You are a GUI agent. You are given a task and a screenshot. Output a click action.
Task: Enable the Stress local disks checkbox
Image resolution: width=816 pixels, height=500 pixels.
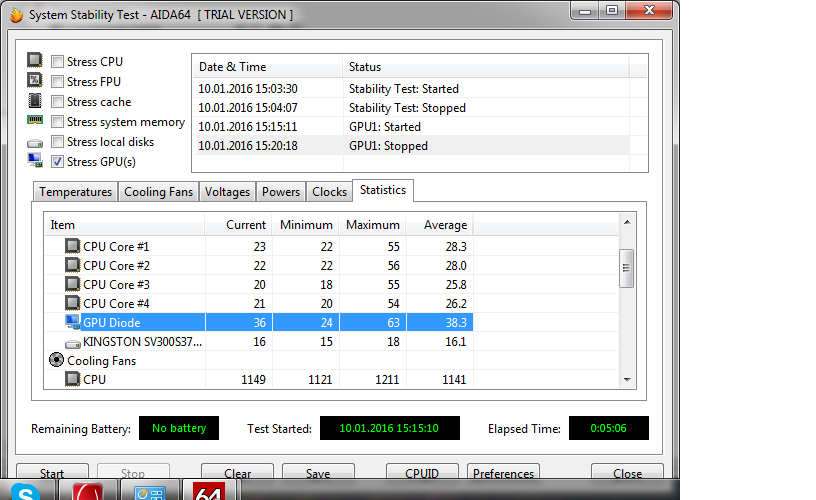pos(57,142)
